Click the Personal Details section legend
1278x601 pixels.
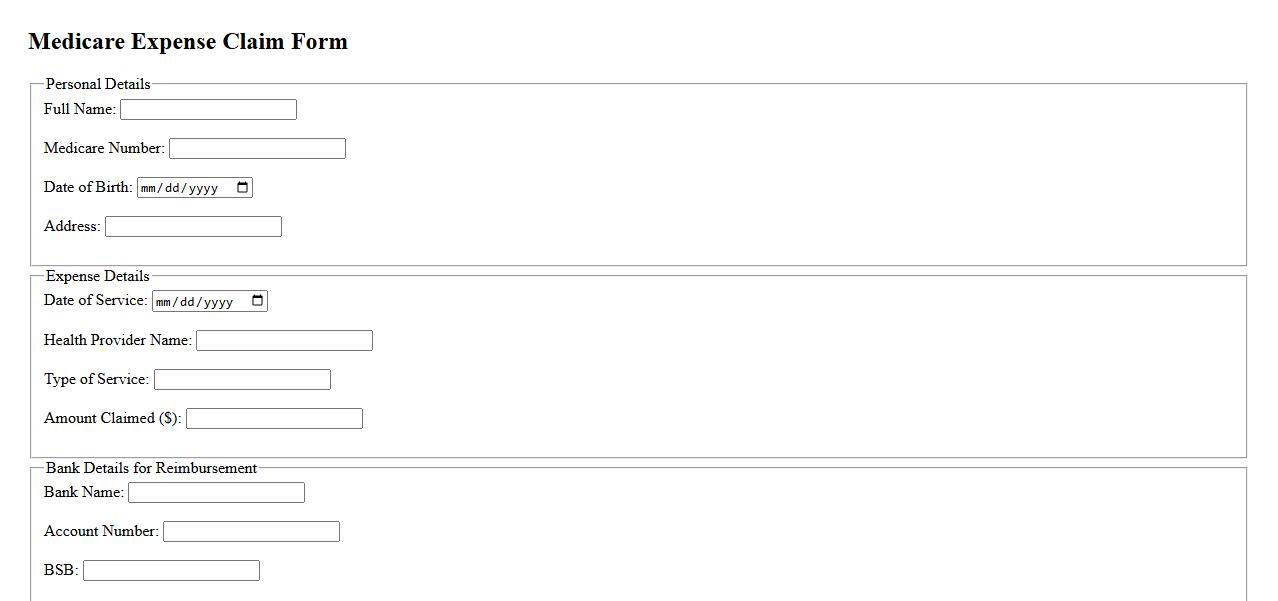click(98, 84)
